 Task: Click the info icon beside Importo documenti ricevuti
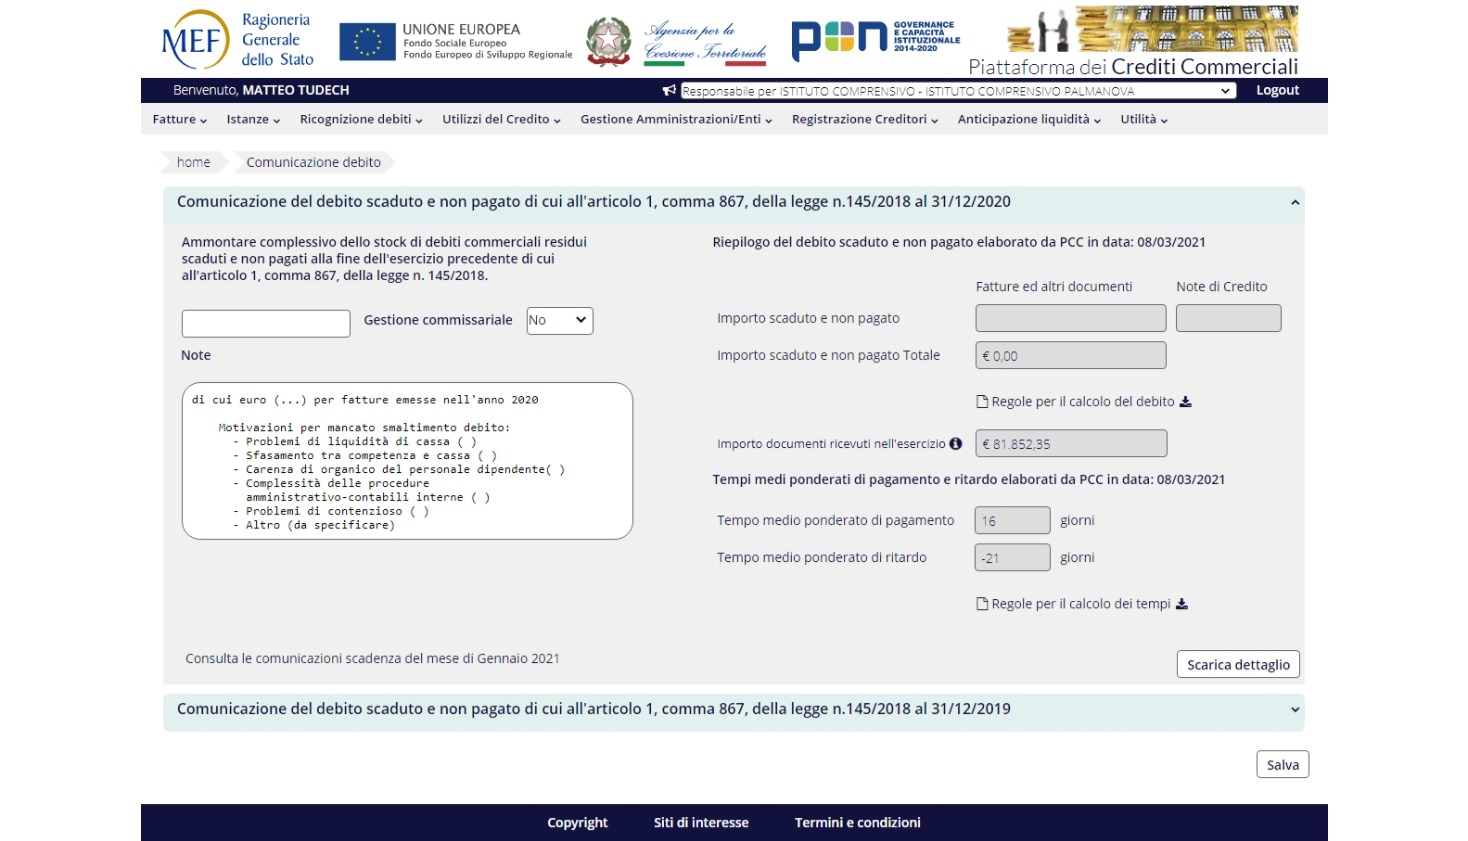[956, 444]
